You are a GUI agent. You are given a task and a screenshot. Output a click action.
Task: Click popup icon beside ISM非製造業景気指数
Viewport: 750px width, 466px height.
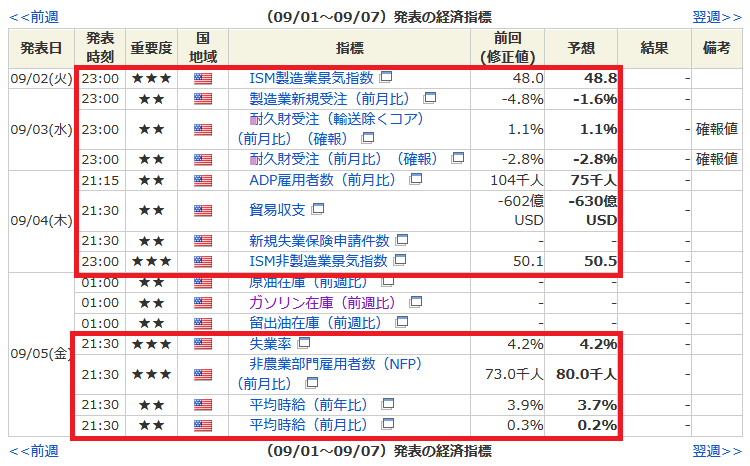(x=400, y=260)
